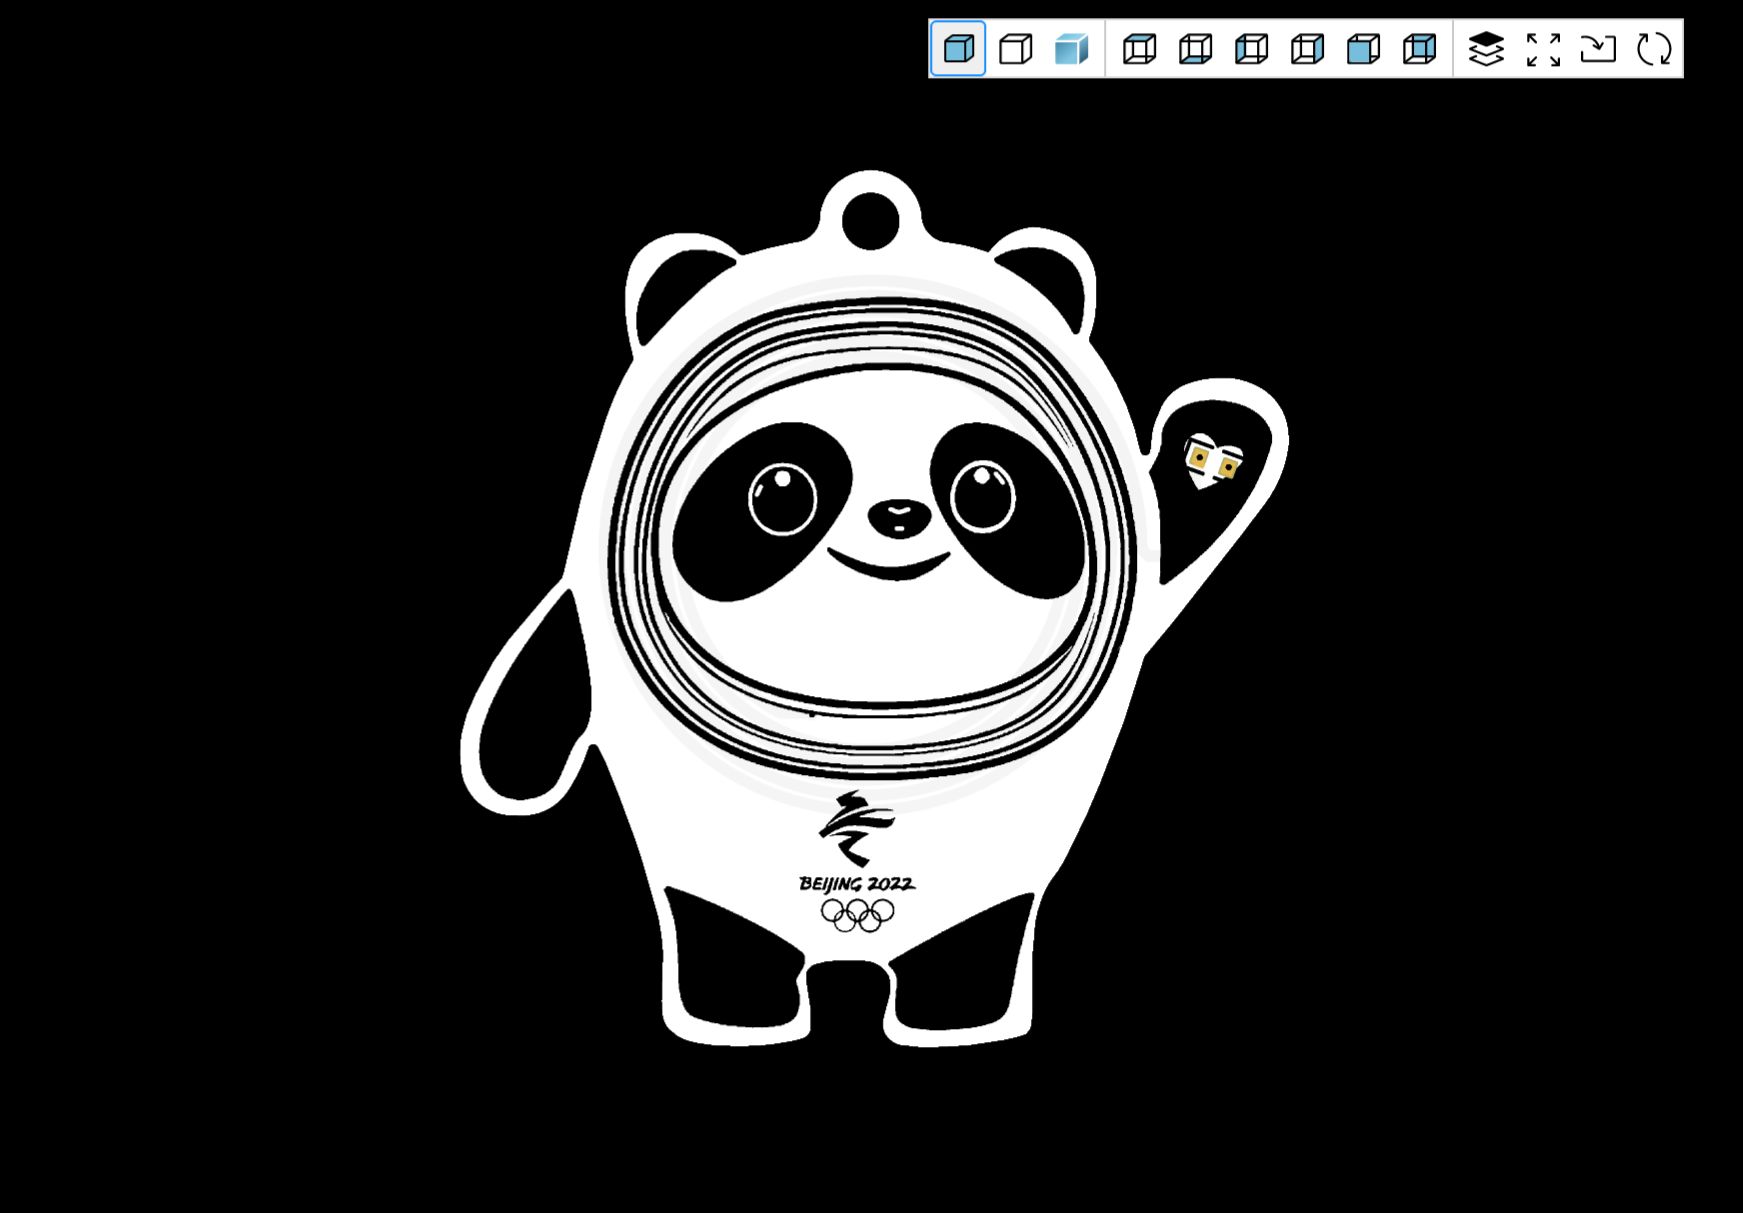Screen dimensions: 1743x1213
Task: Click the export arrow-into-tray icon
Action: (x=1598, y=48)
